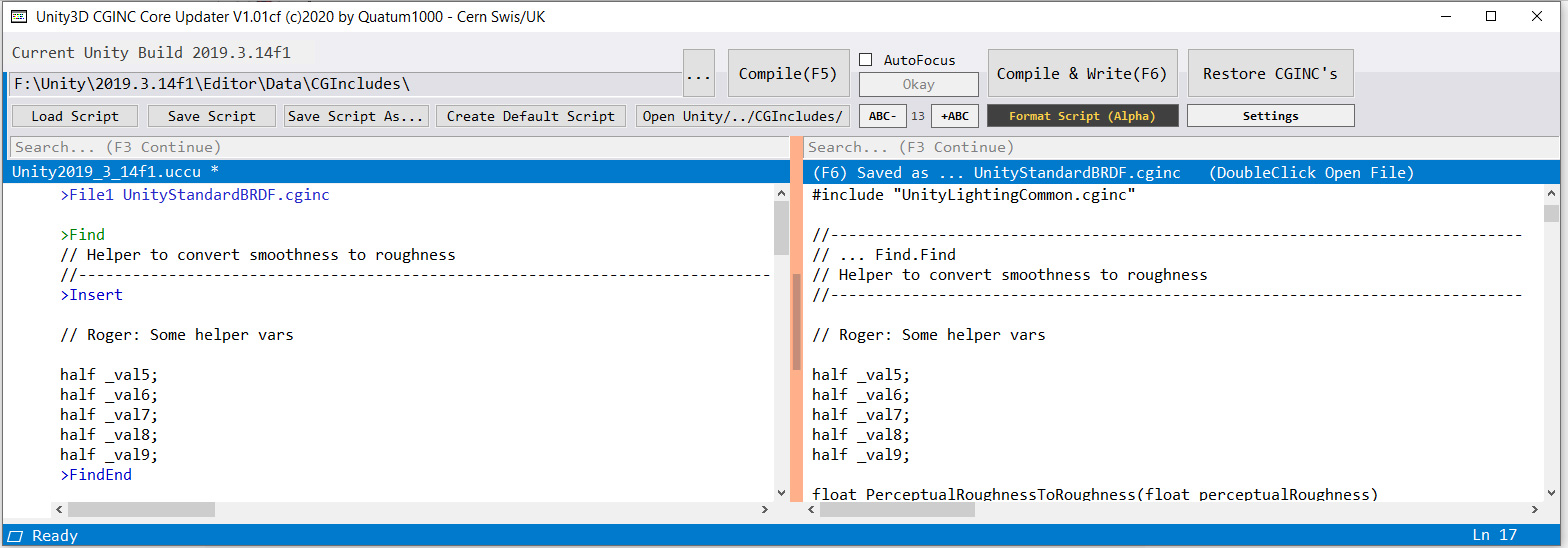
Task: Click right pane scroll left arrow
Action: tap(811, 509)
